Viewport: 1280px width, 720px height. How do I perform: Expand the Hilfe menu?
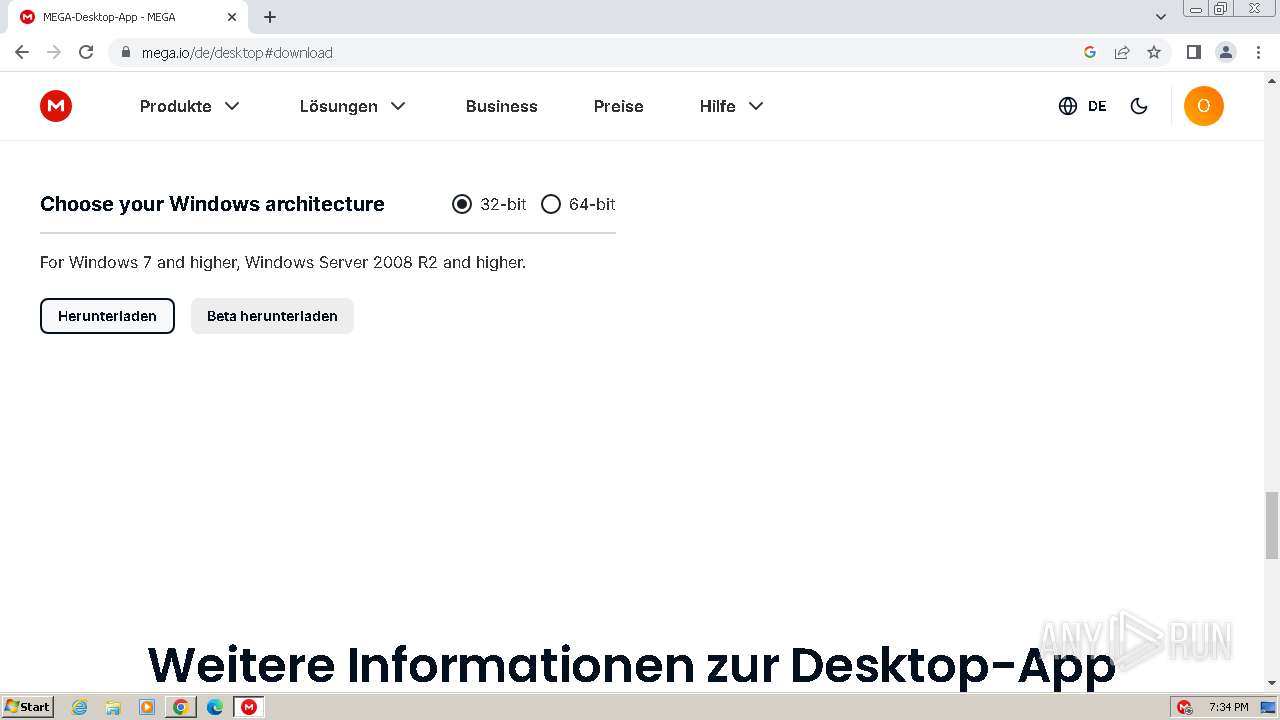click(732, 106)
